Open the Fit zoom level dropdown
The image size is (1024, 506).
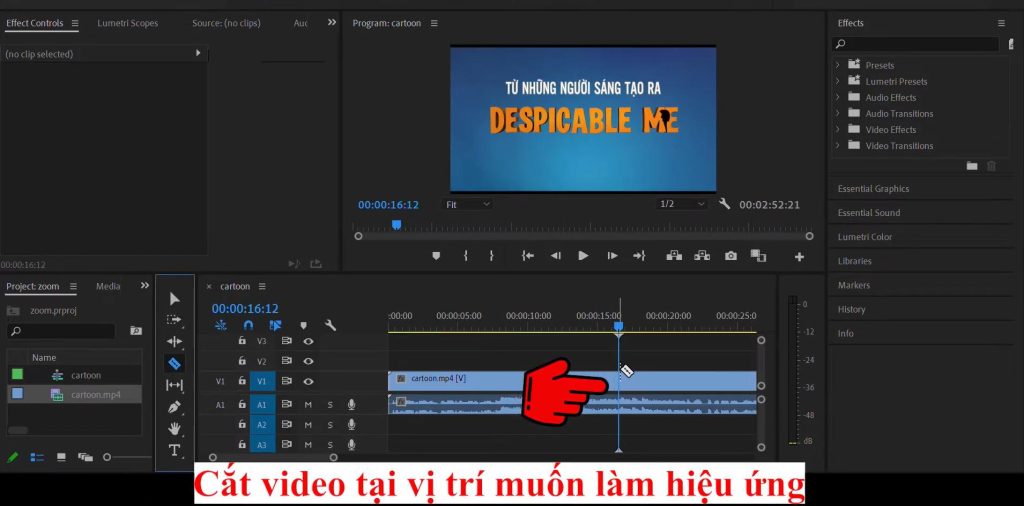468,204
